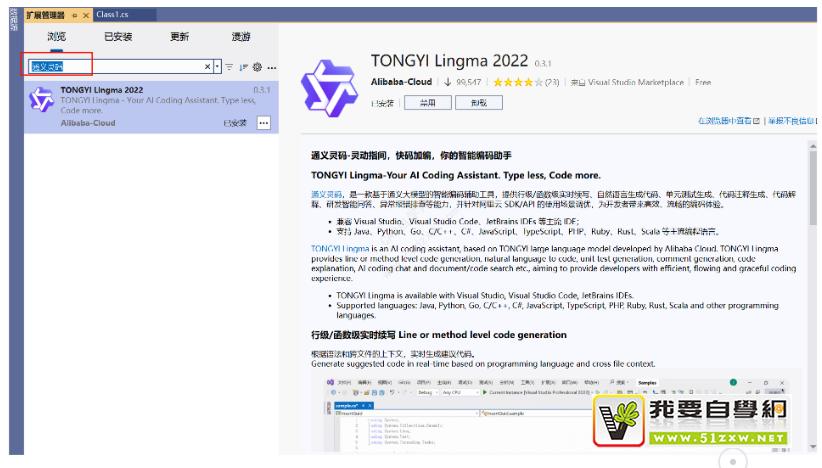
Task: Click the sort order icon in the toolbar
Action: 243,67
